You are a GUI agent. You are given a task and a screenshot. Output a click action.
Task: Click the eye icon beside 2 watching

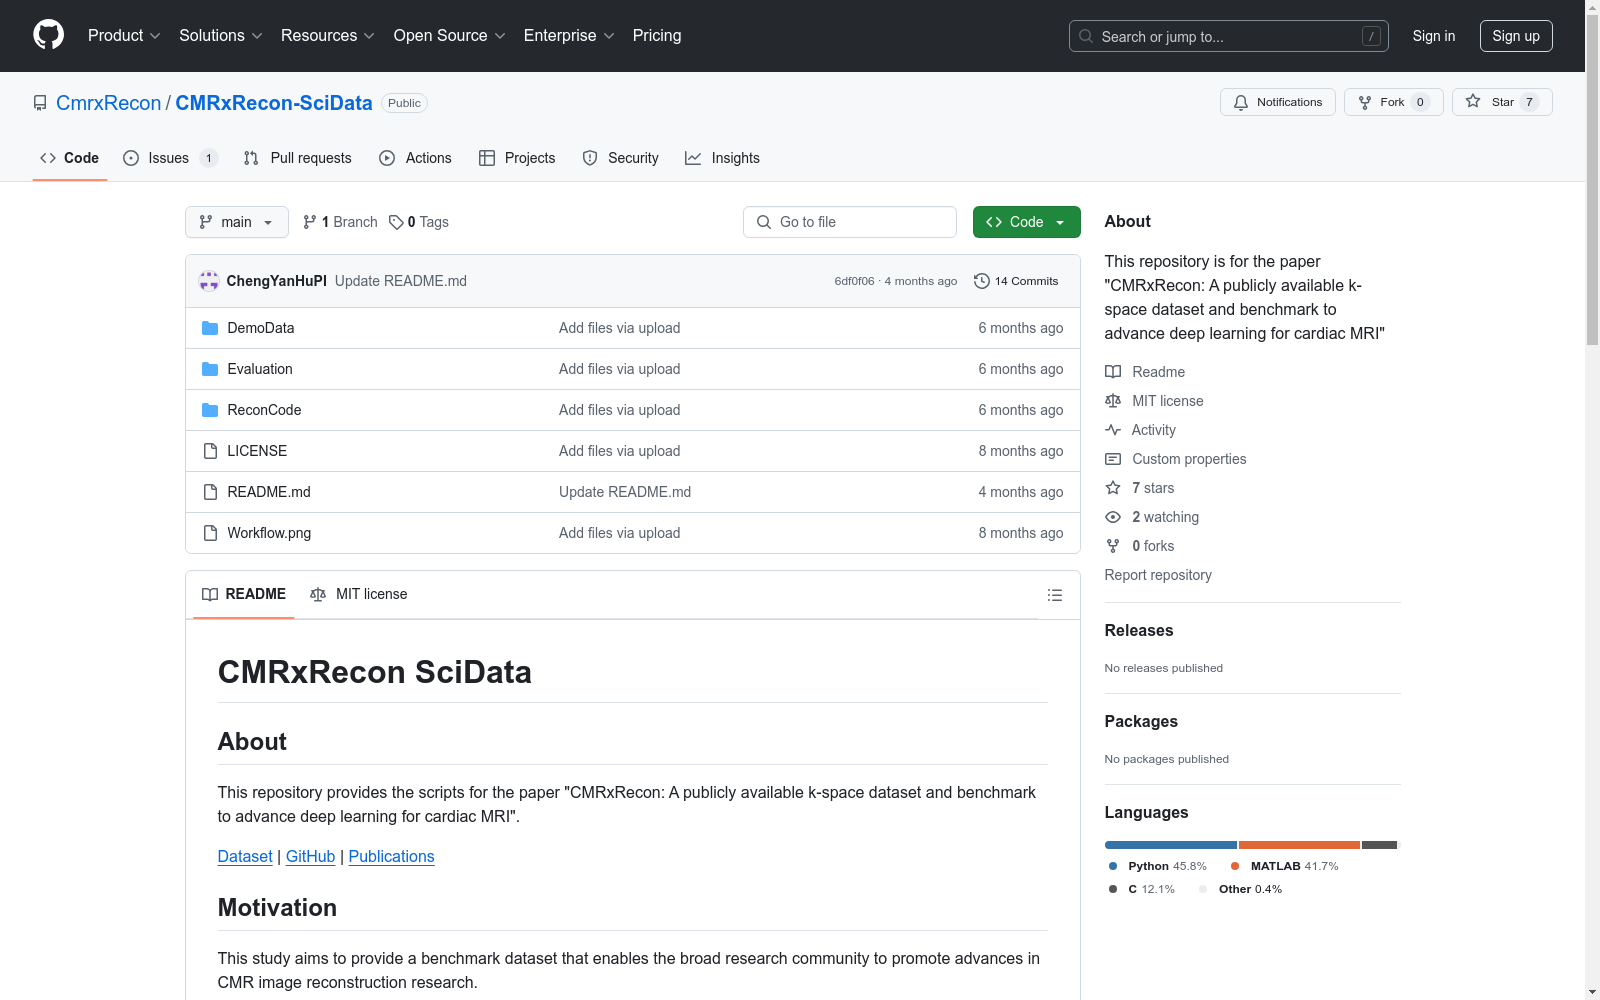pyautogui.click(x=1113, y=517)
